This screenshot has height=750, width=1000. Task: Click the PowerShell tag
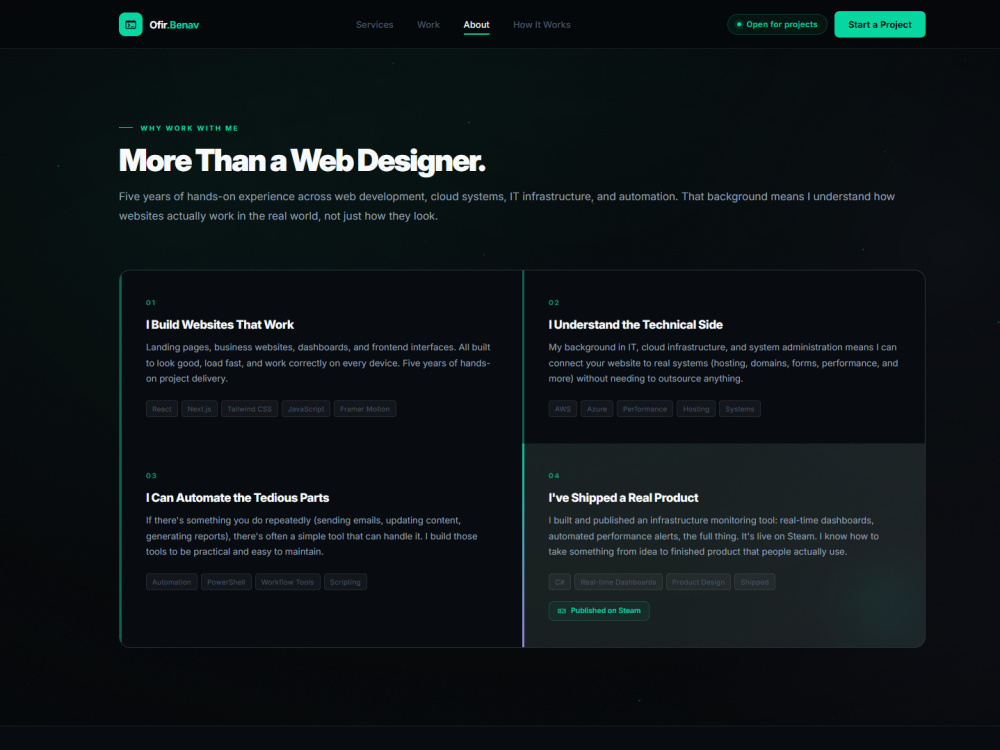(x=226, y=582)
